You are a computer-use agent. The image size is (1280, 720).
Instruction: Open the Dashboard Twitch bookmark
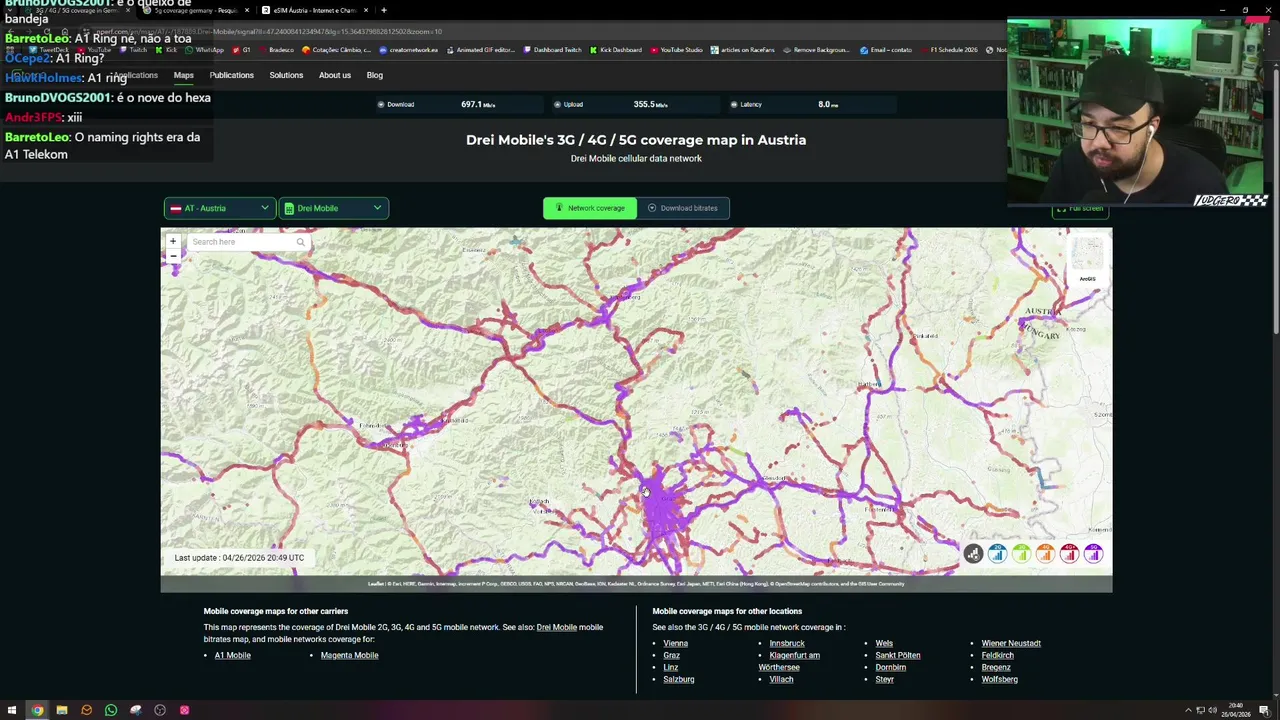(552, 50)
